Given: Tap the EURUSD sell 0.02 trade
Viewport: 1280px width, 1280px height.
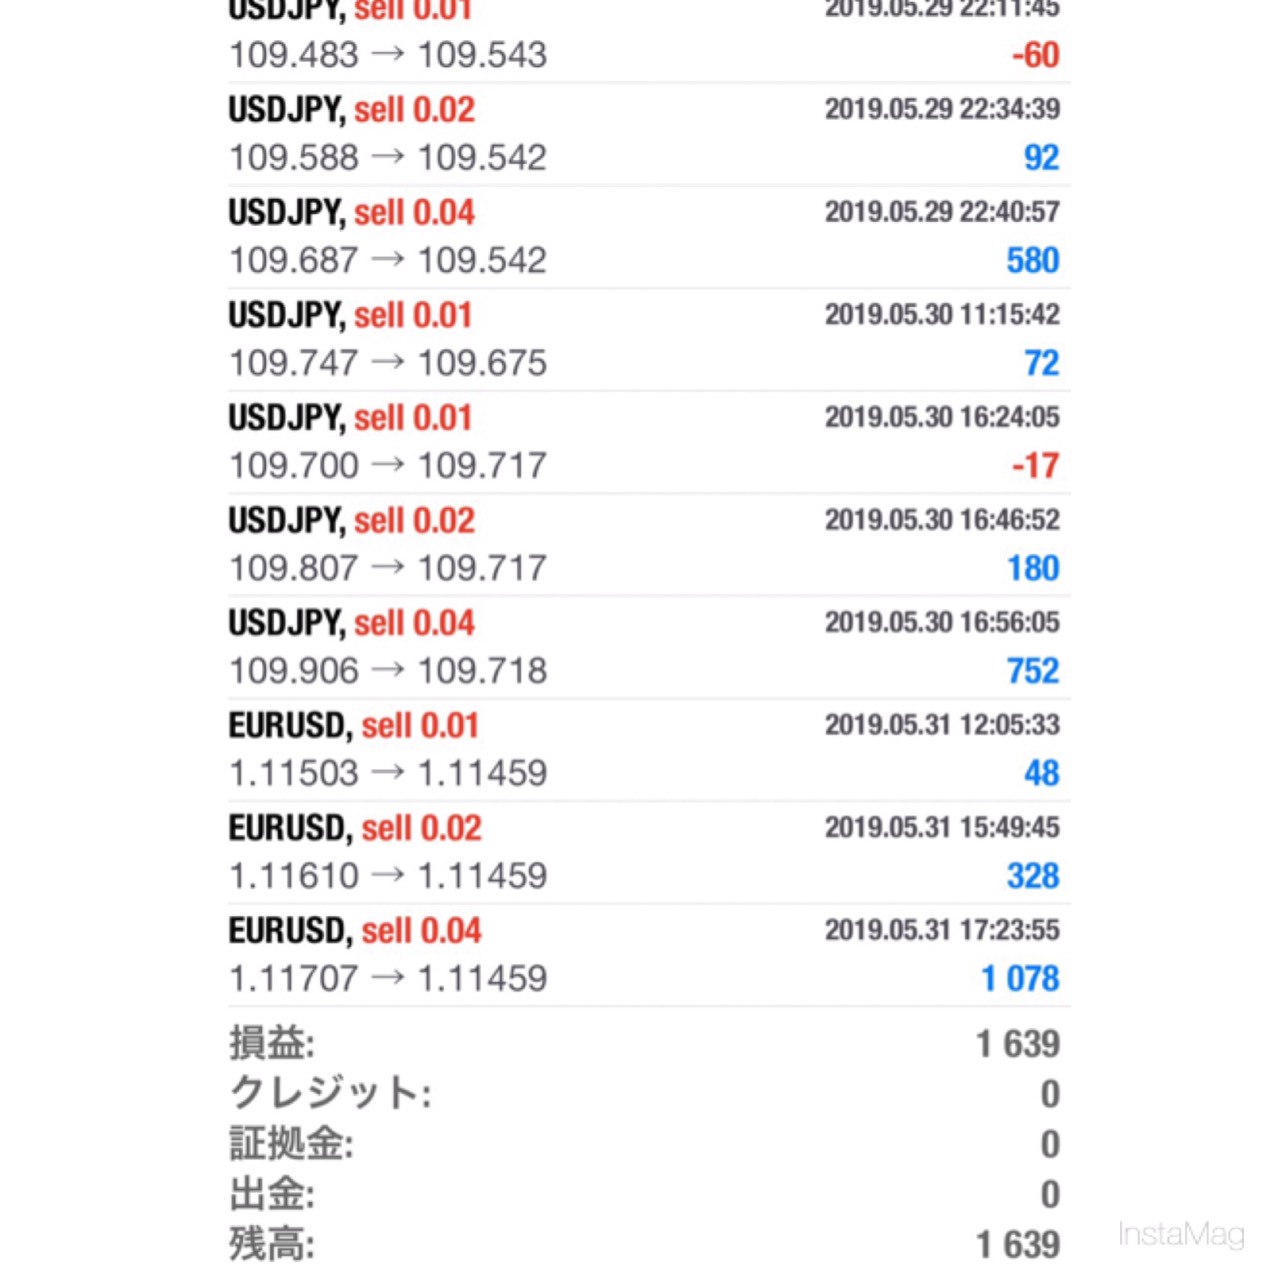Looking at the screenshot, I should pyautogui.click(x=640, y=853).
